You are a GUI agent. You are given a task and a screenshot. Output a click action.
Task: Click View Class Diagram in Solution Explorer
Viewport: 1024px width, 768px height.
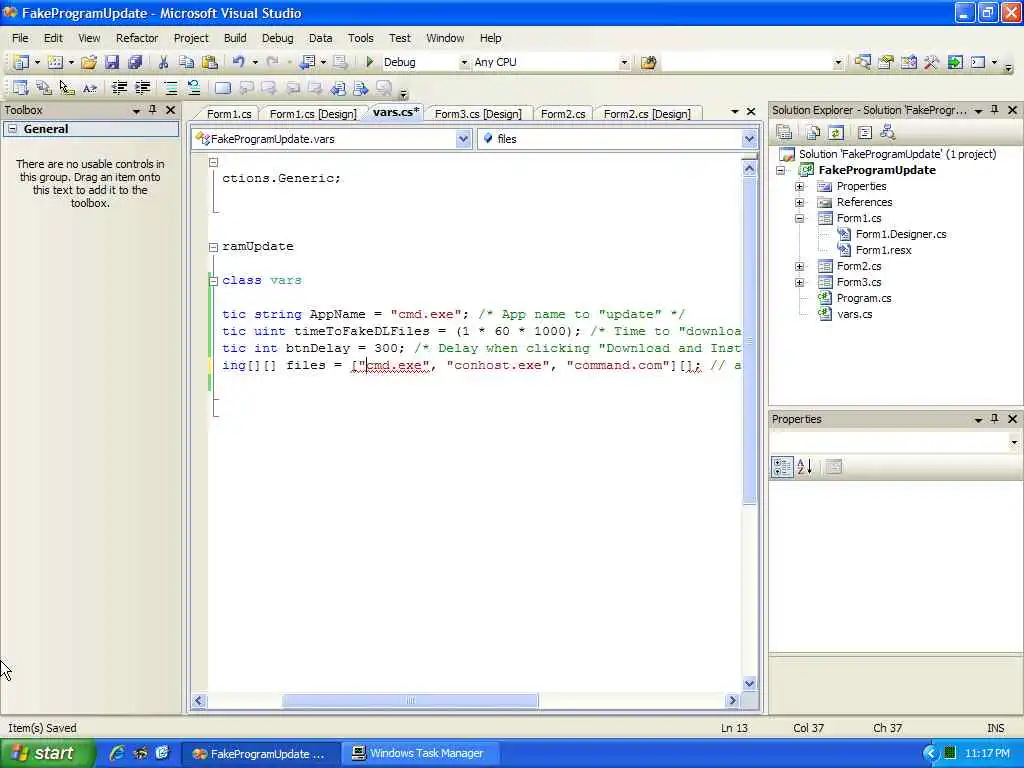[888, 133]
